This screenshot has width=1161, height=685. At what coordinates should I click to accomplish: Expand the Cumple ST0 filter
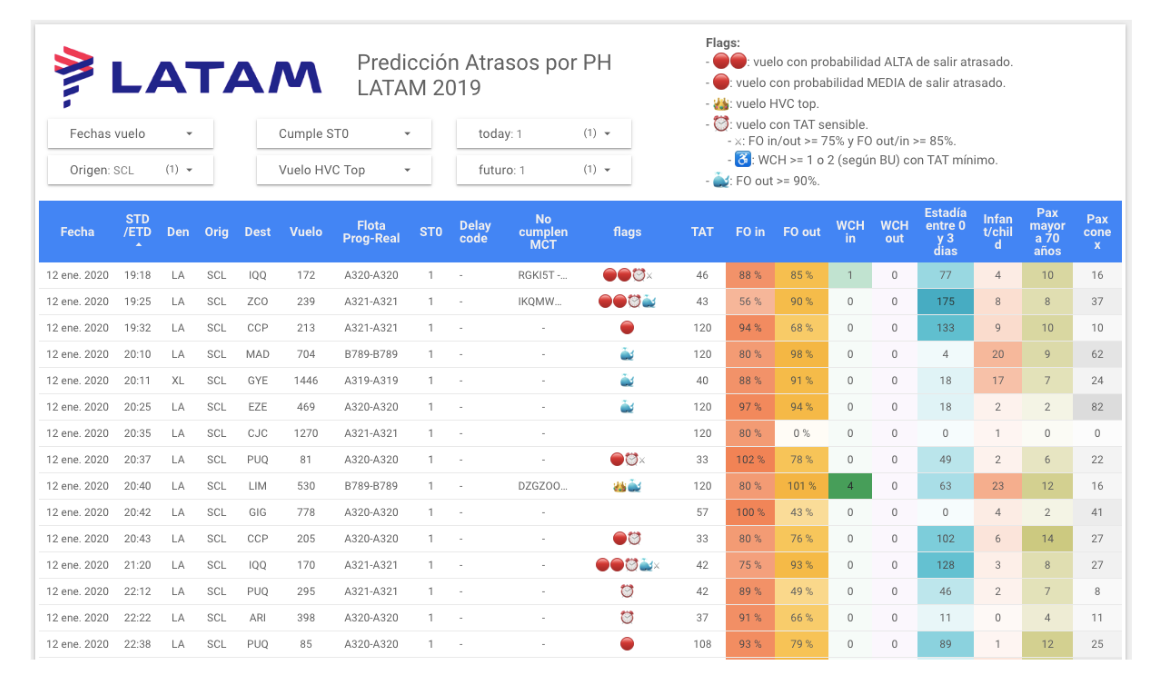click(x=344, y=134)
